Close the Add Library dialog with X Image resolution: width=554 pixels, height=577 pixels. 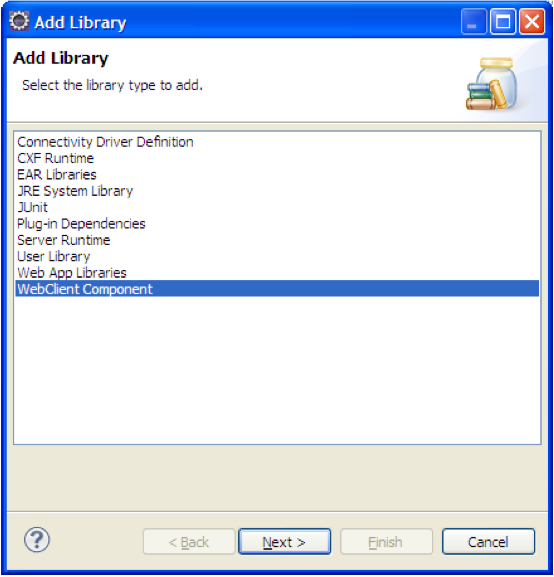[x=532, y=22]
